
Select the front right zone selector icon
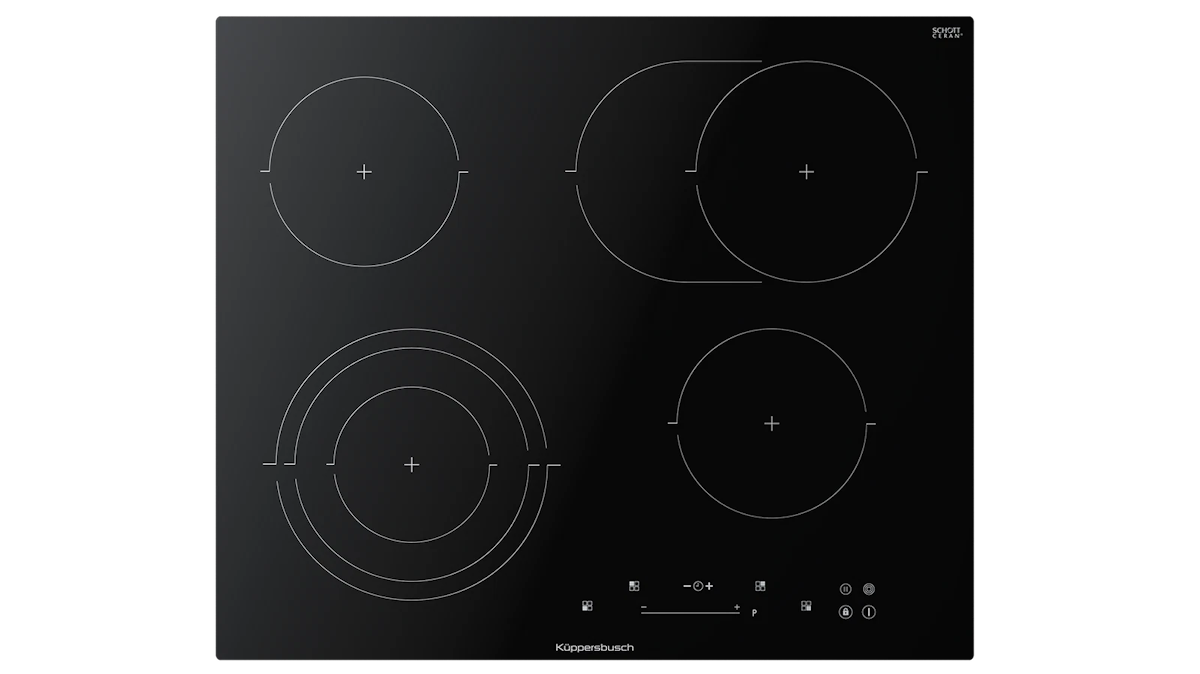point(806,605)
